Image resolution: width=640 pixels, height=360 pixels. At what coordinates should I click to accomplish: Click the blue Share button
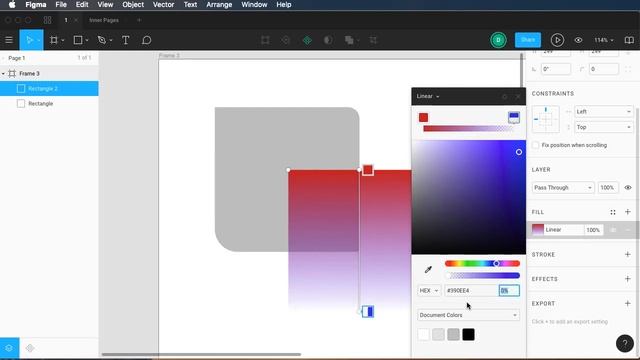528,40
